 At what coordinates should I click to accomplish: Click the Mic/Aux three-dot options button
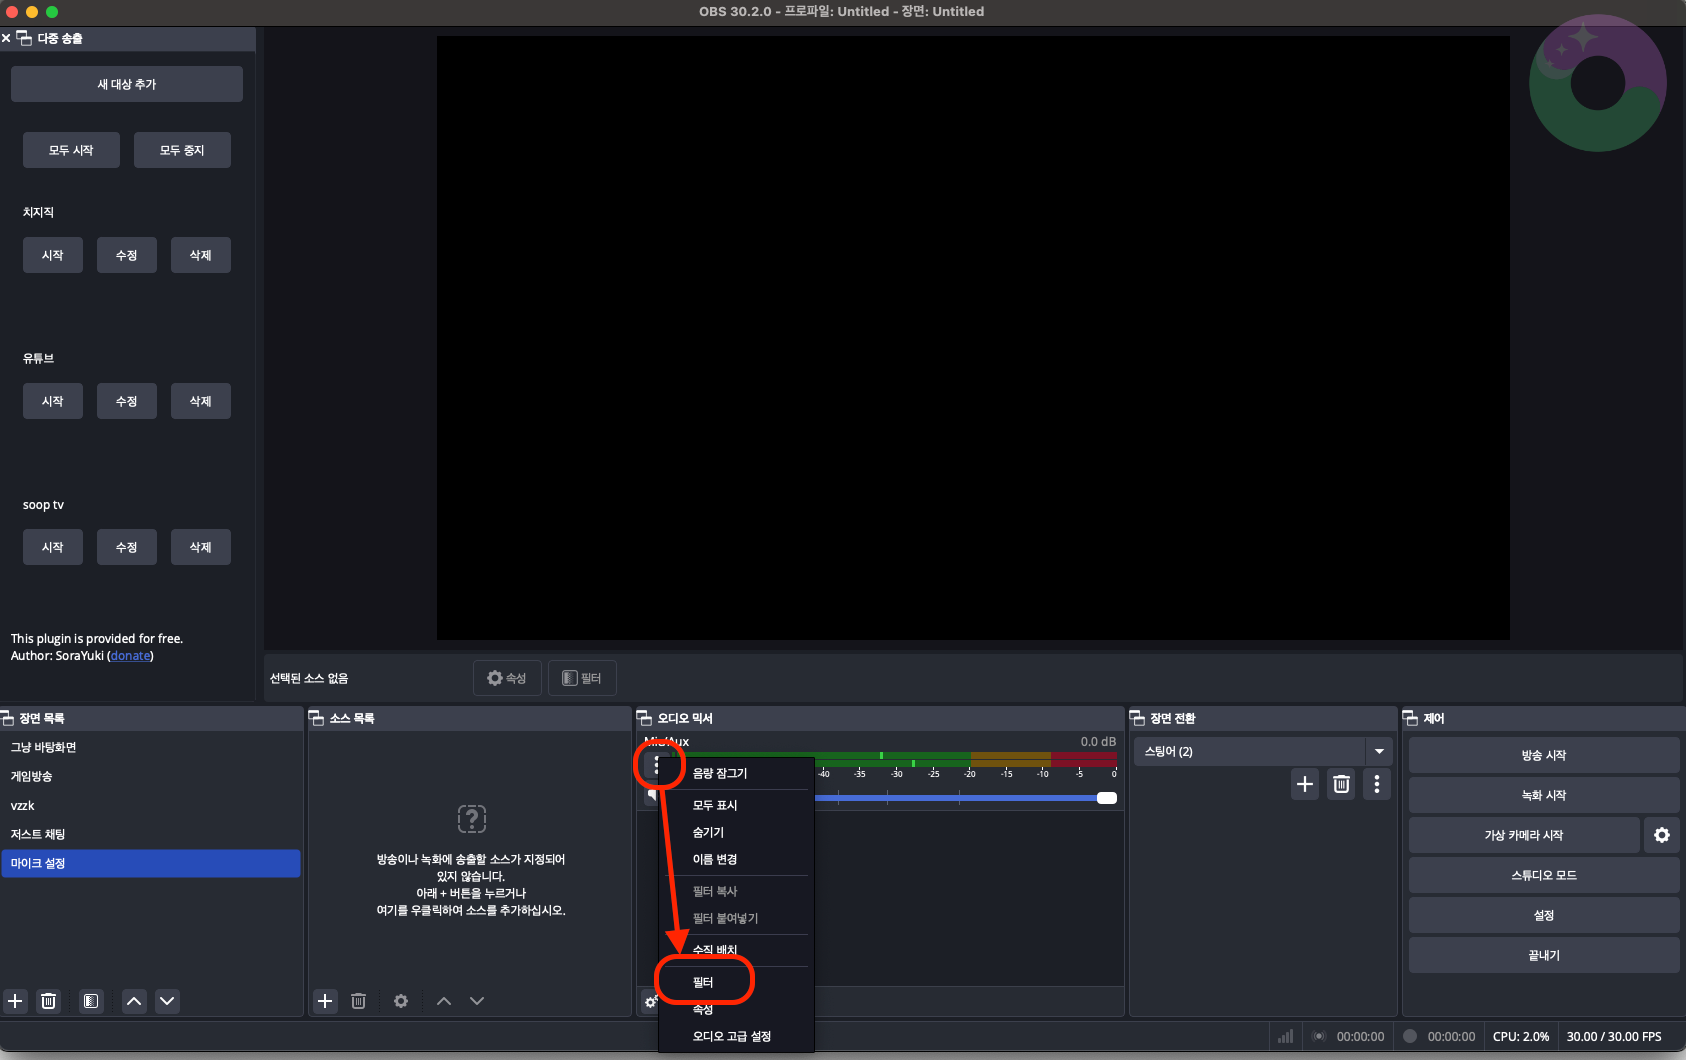[x=656, y=766]
